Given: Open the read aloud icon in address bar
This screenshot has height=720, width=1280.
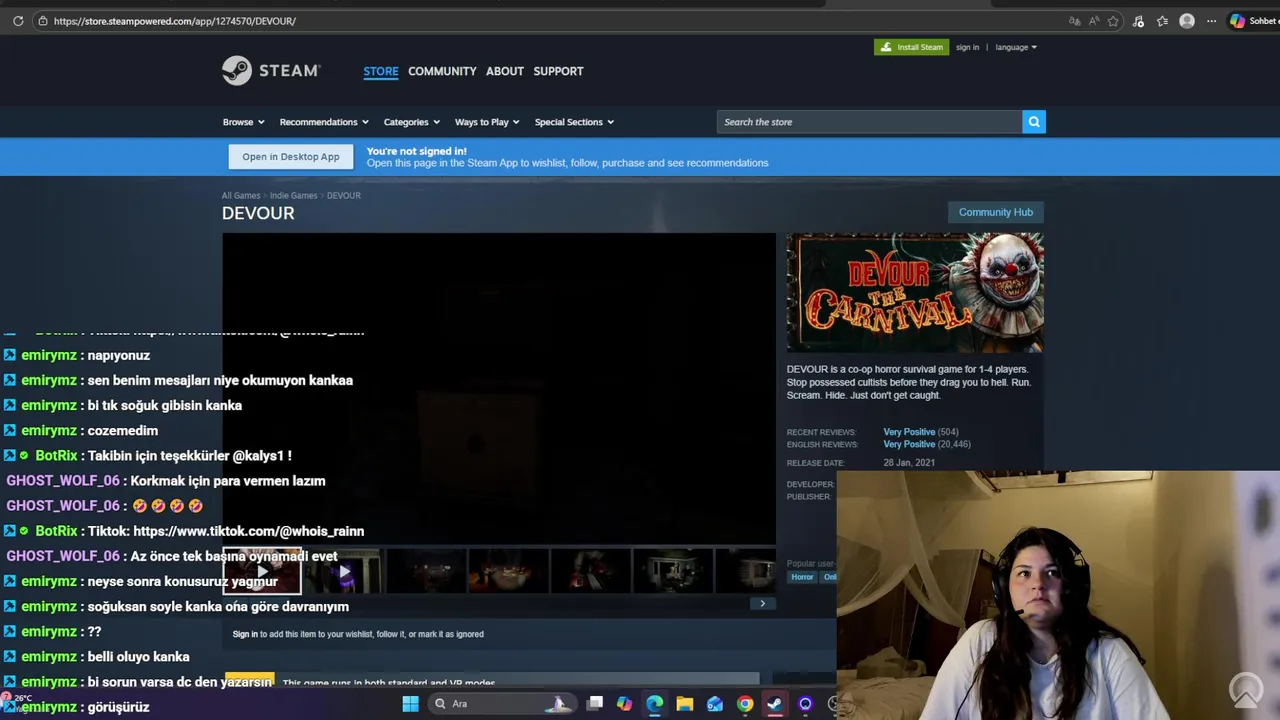Looking at the screenshot, I should tap(1094, 21).
